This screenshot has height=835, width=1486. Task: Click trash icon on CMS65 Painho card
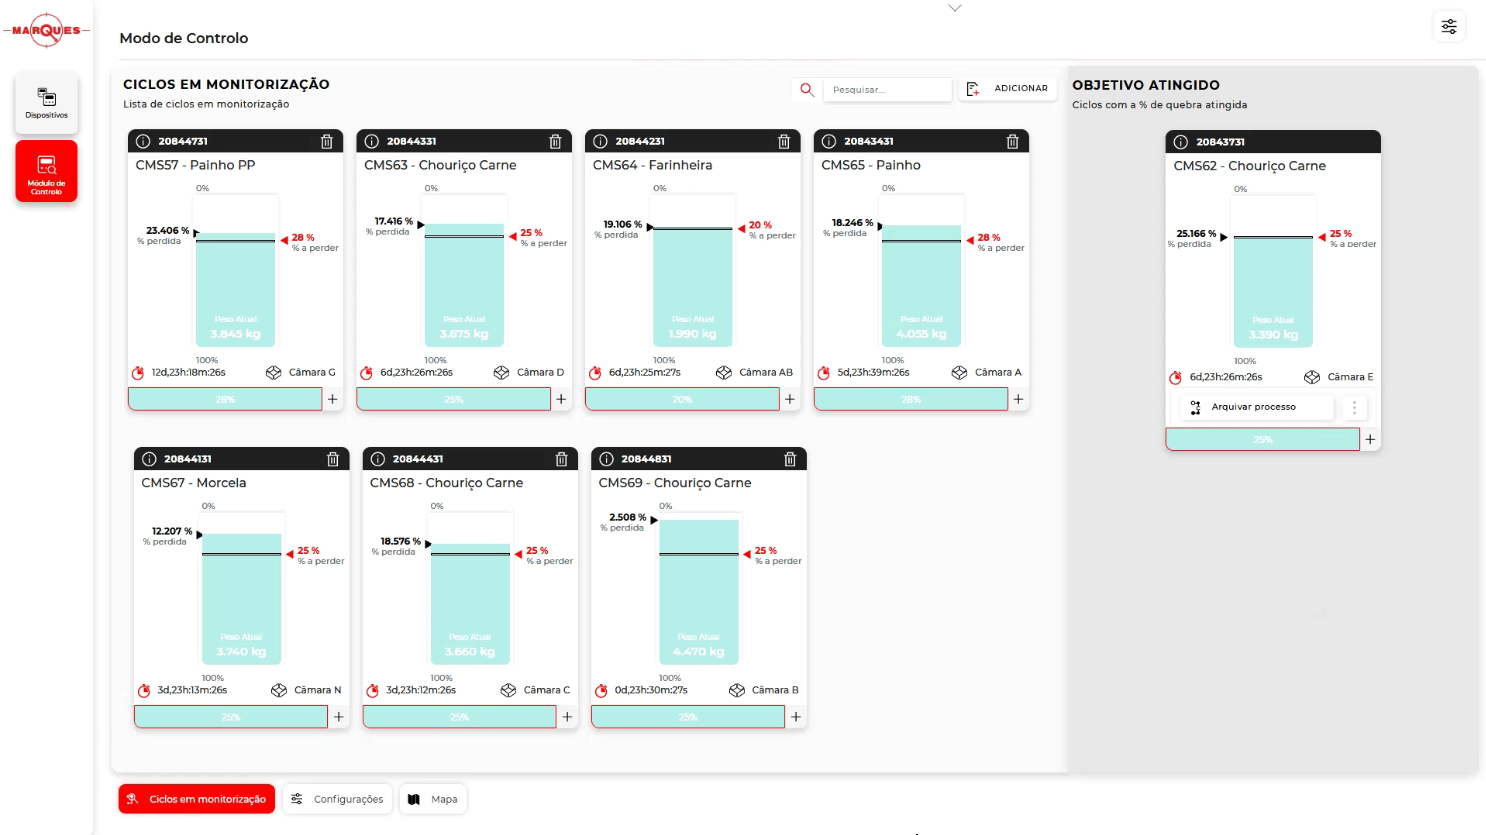click(1012, 142)
